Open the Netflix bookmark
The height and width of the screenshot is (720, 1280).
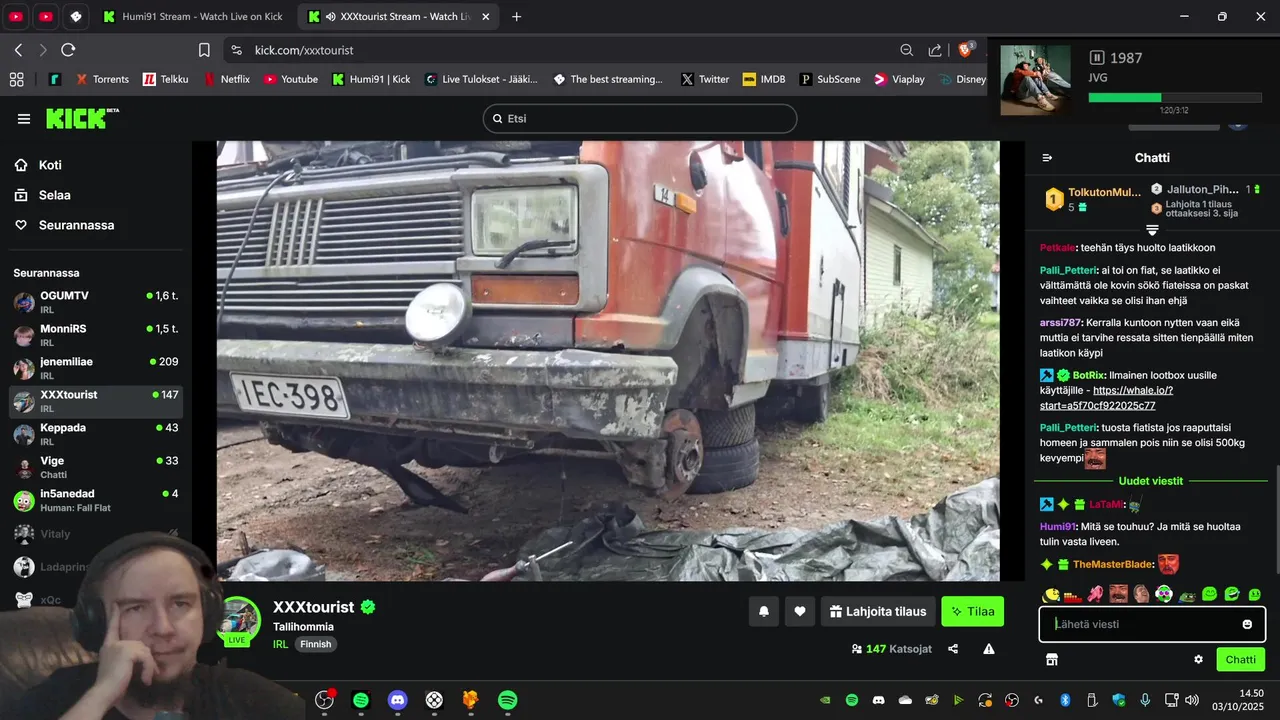pyautogui.click(x=227, y=79)
